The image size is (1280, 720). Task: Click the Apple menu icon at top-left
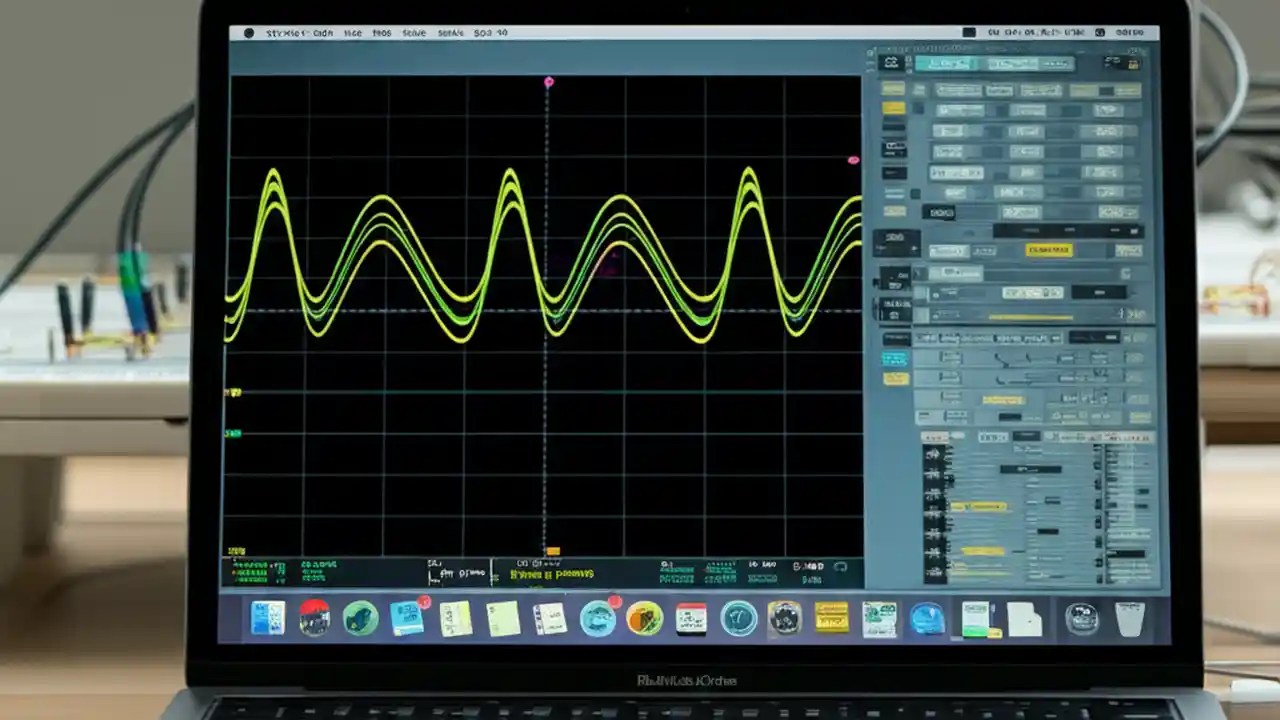(248, 32)
